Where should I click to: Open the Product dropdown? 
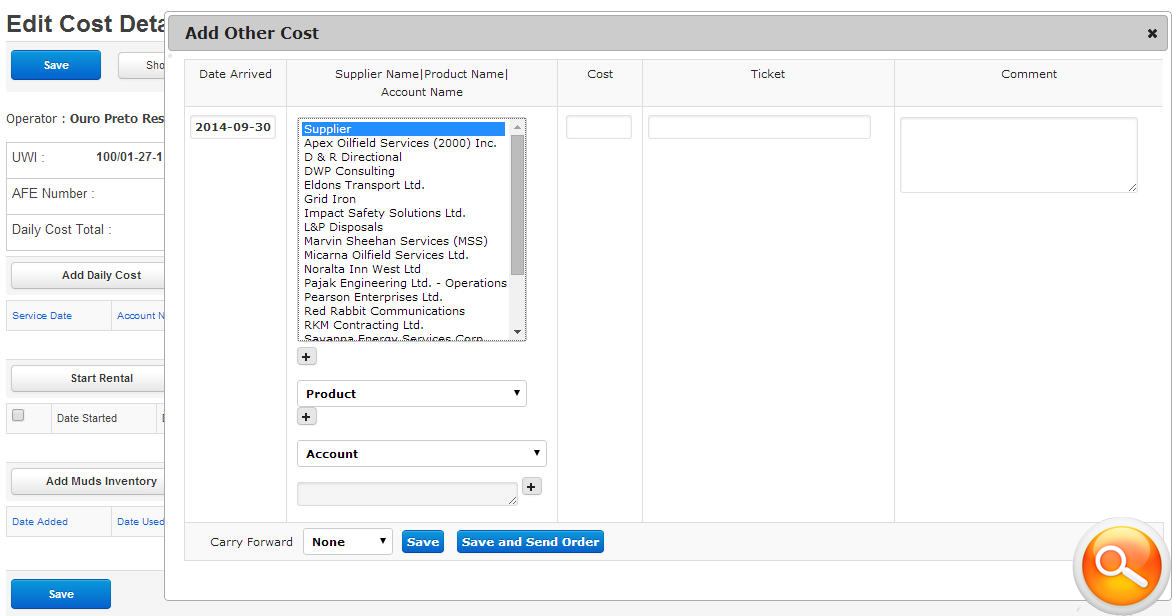tap(411, 394)
